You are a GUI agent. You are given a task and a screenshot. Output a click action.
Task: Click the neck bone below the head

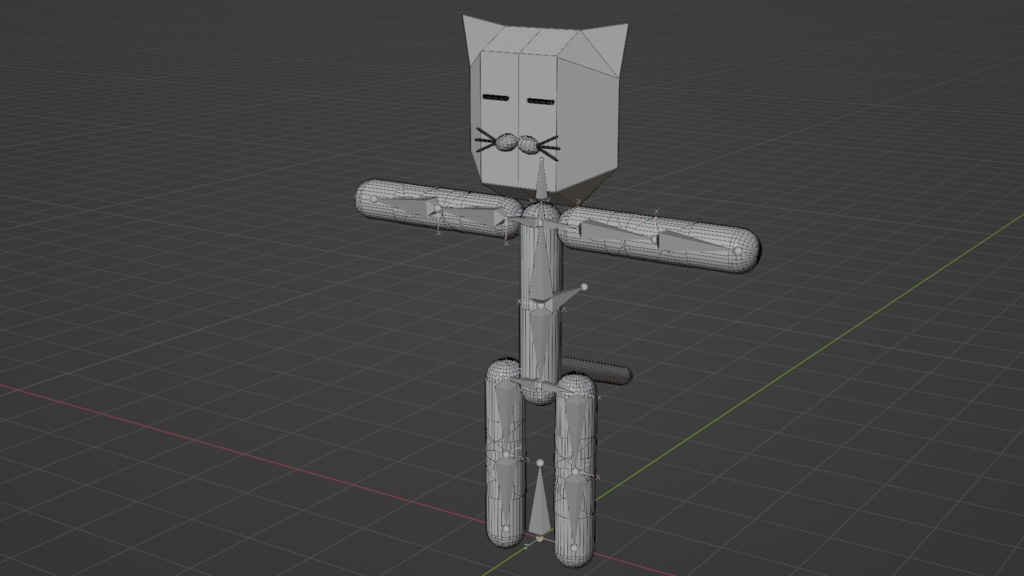(541, 180)
